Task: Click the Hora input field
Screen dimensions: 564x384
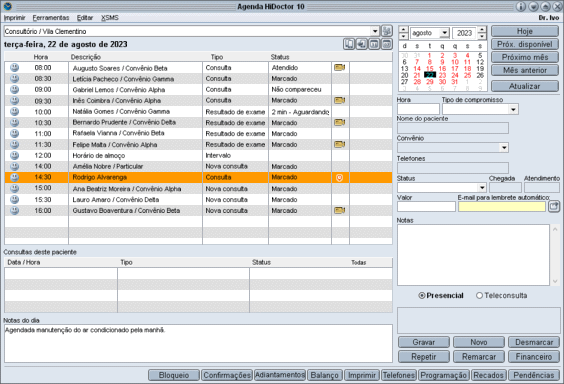Action: point(418,109)
